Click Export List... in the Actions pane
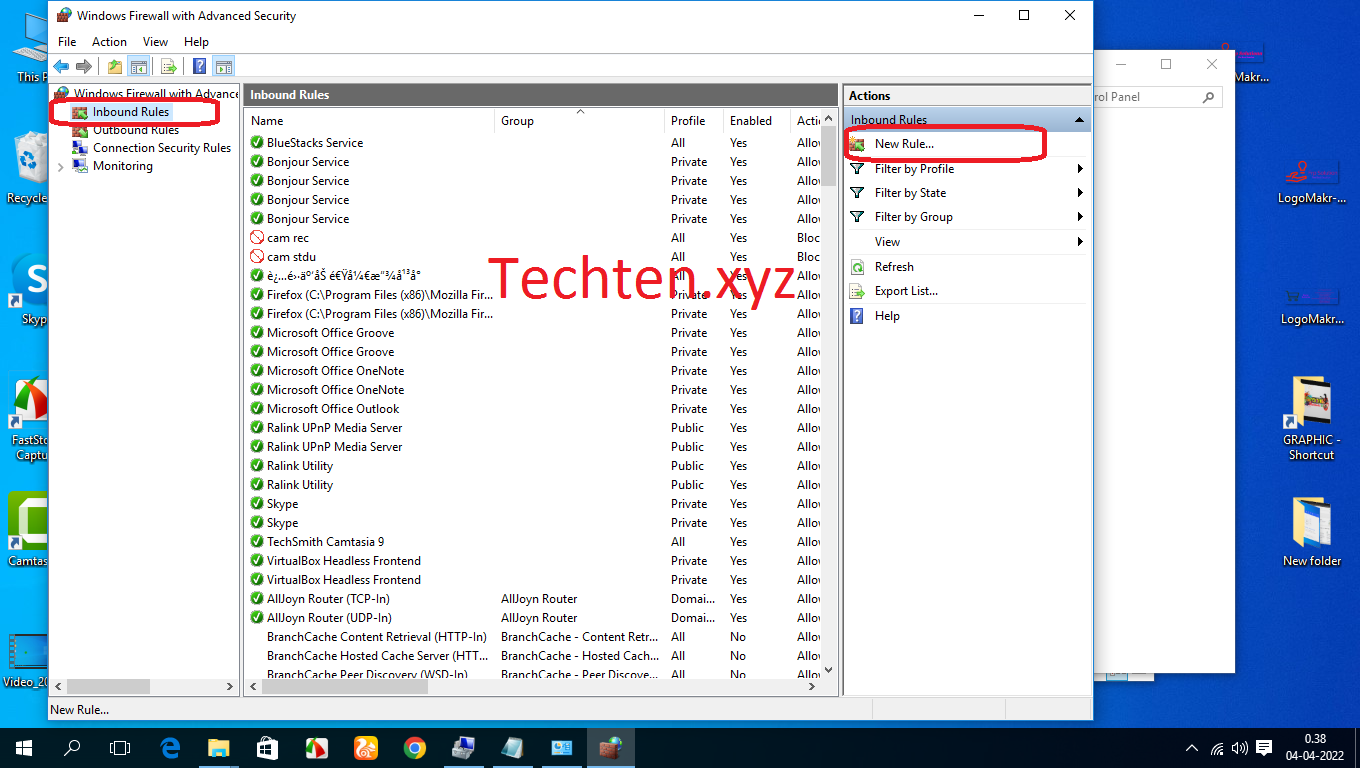Image resolution: width=1360 pixels, height=768 pixels. [906, 291]
